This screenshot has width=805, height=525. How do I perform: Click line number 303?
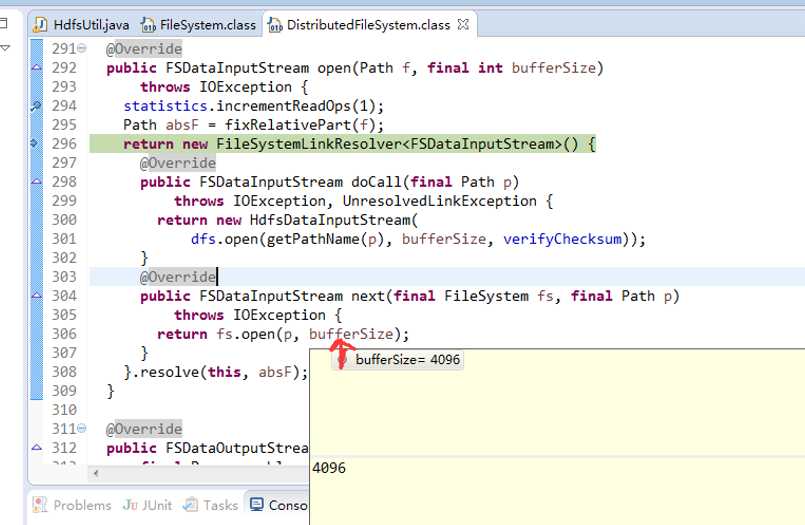coord(64,277)
